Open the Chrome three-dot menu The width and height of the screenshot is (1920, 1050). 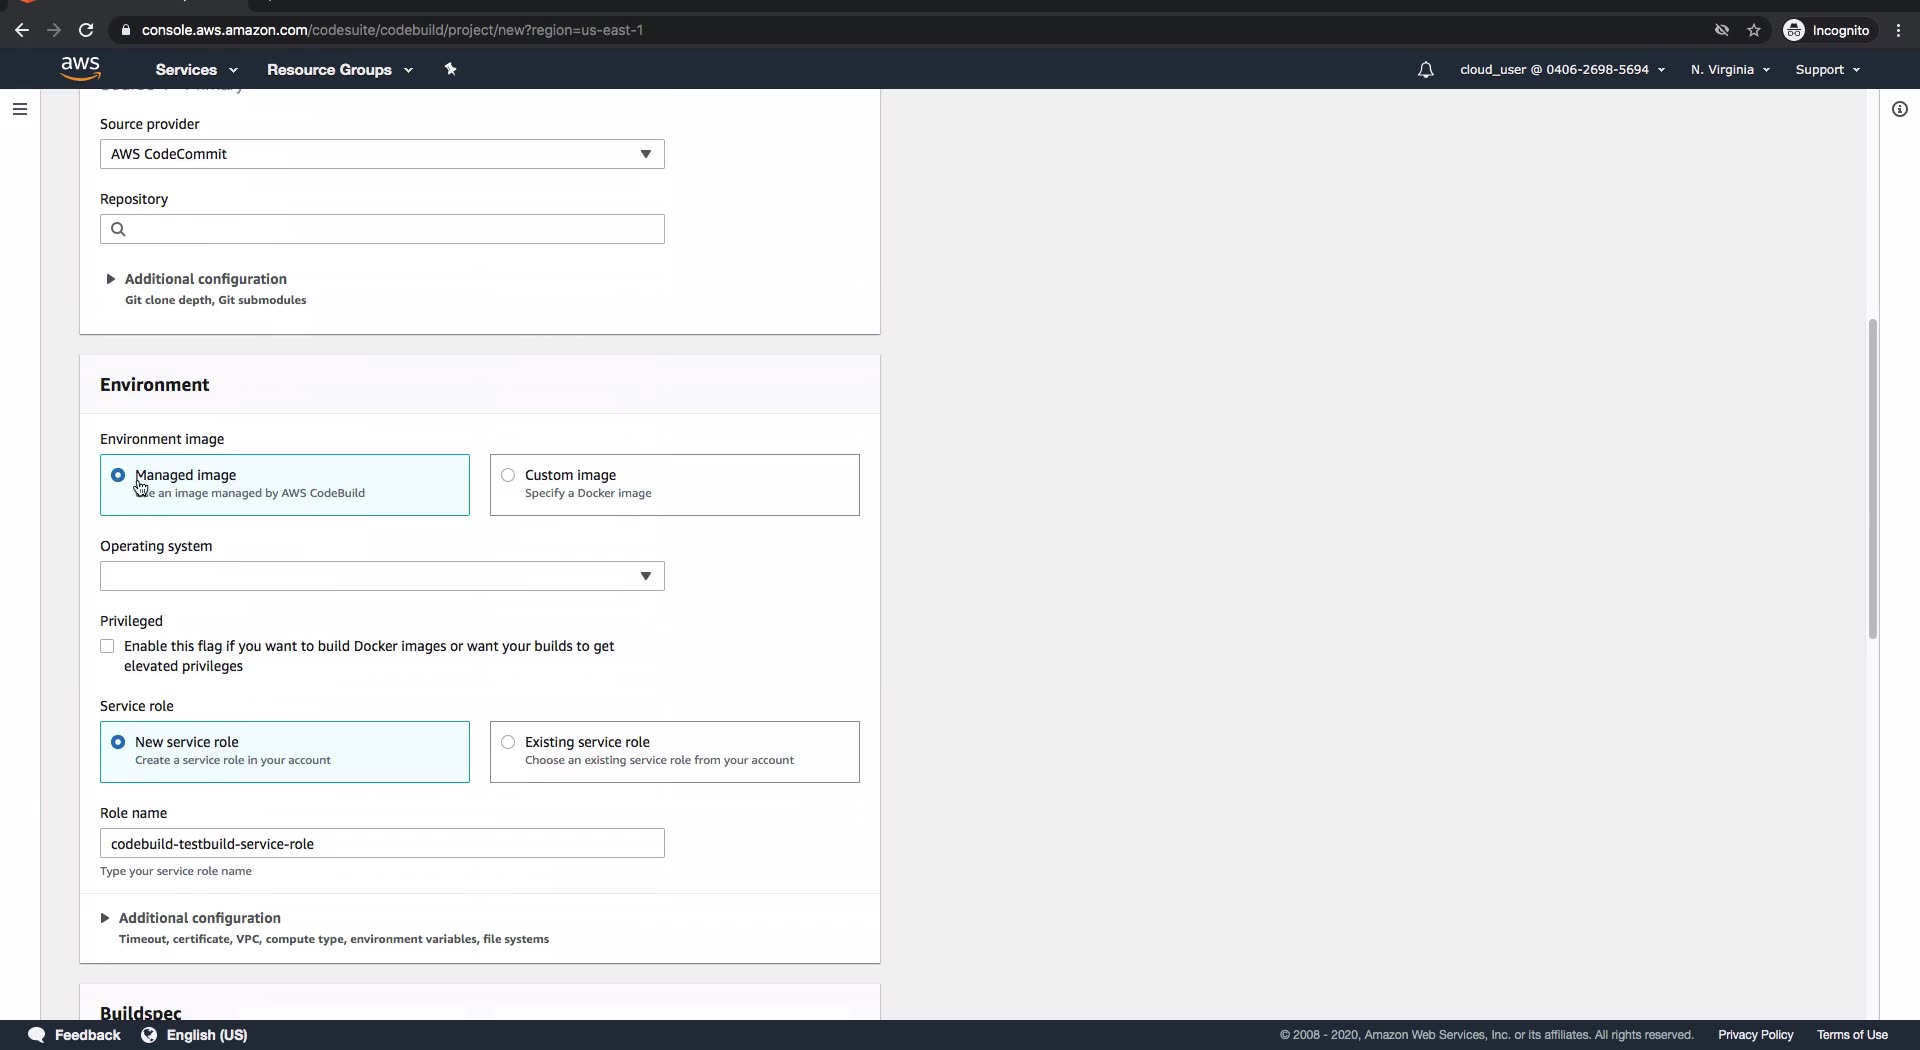point(1899,30)
